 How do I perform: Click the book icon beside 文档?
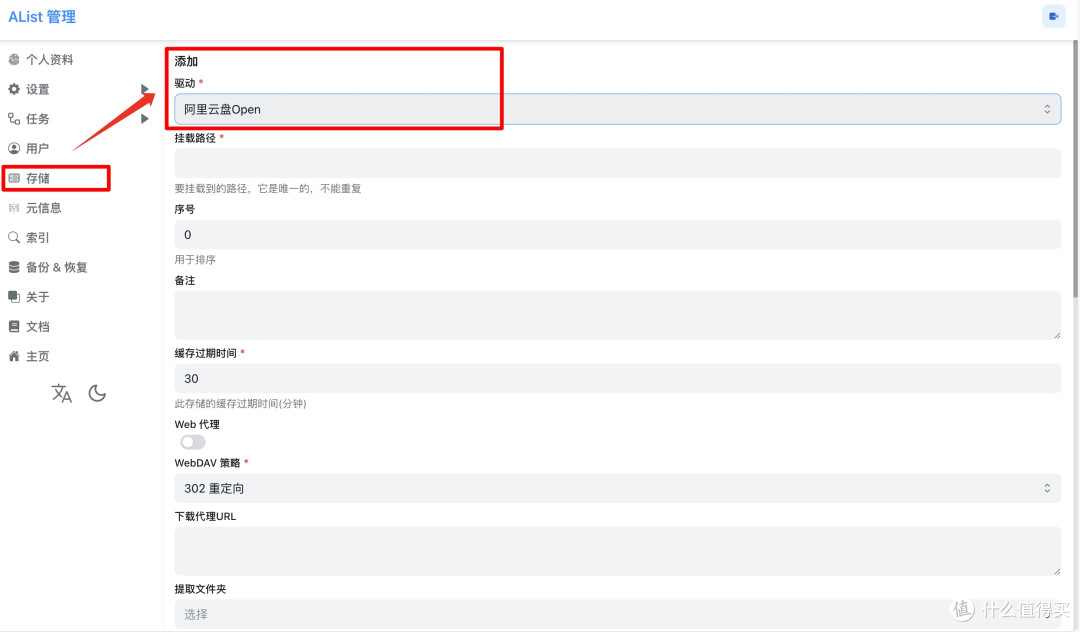coord(14,326)
